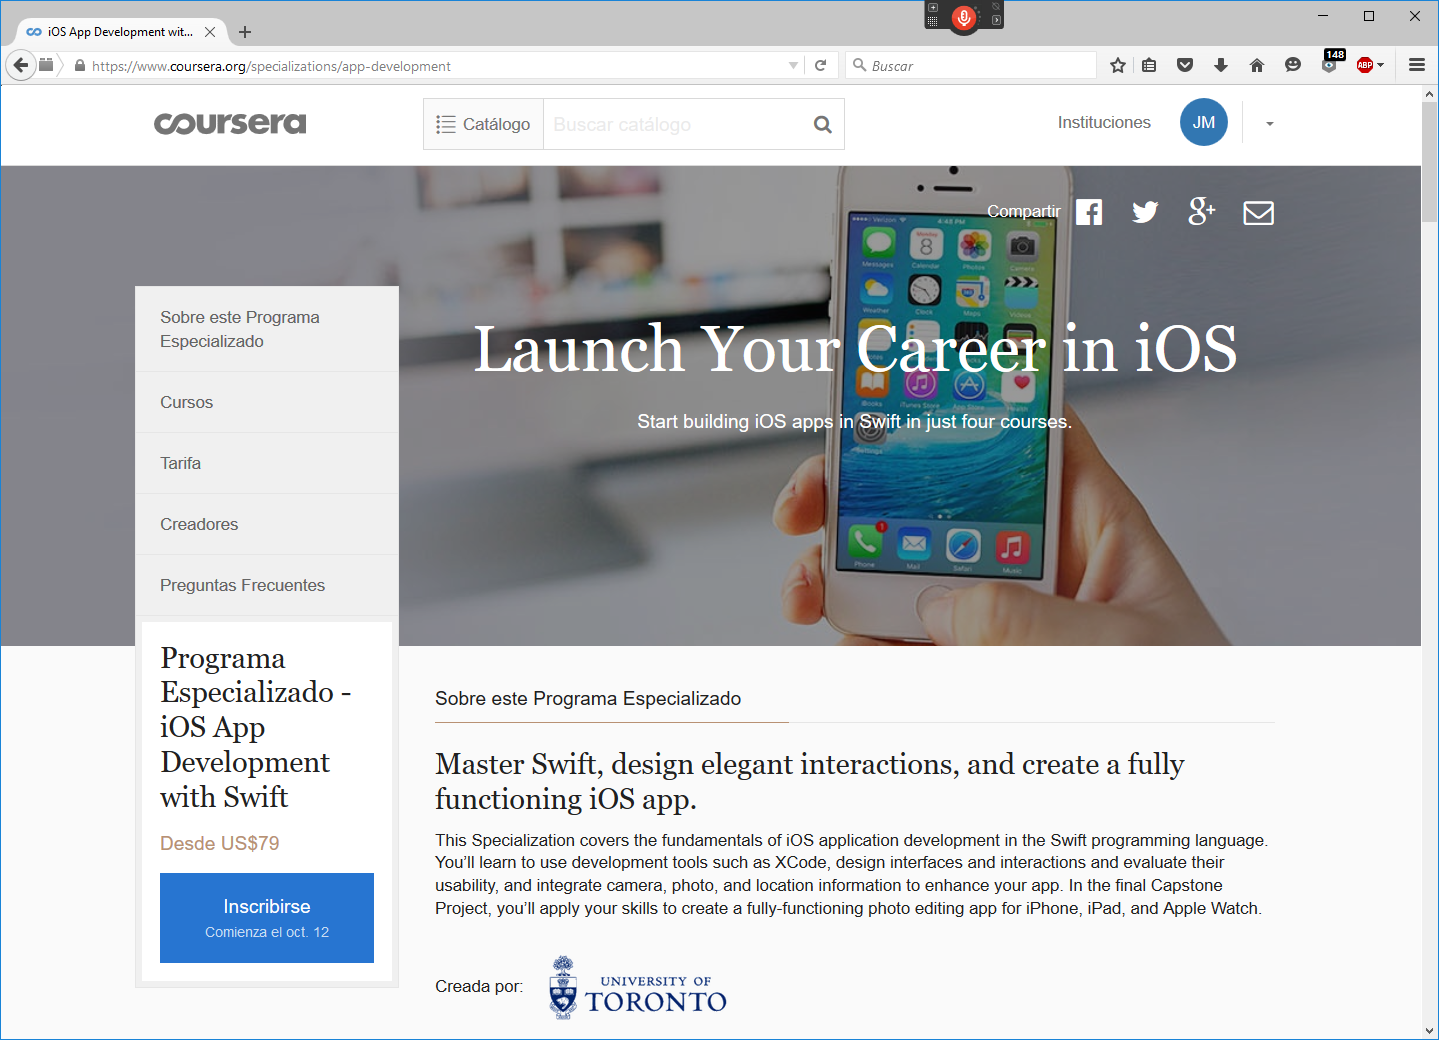Click the catalog search magnifier icon
The height and width of the screenshot is (1040, 1439).
coord(823,124)
